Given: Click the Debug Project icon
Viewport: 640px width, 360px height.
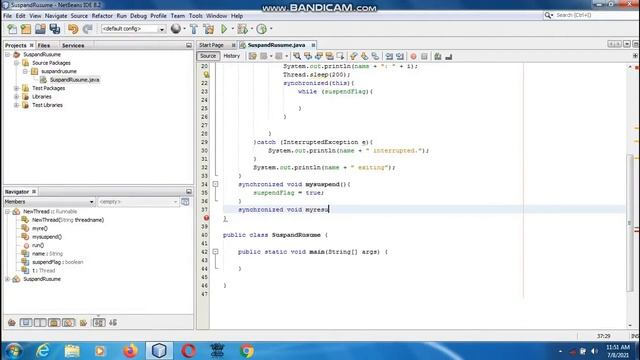Looking at the screenshot, I should pyautogui.click(x=242, y=29).
